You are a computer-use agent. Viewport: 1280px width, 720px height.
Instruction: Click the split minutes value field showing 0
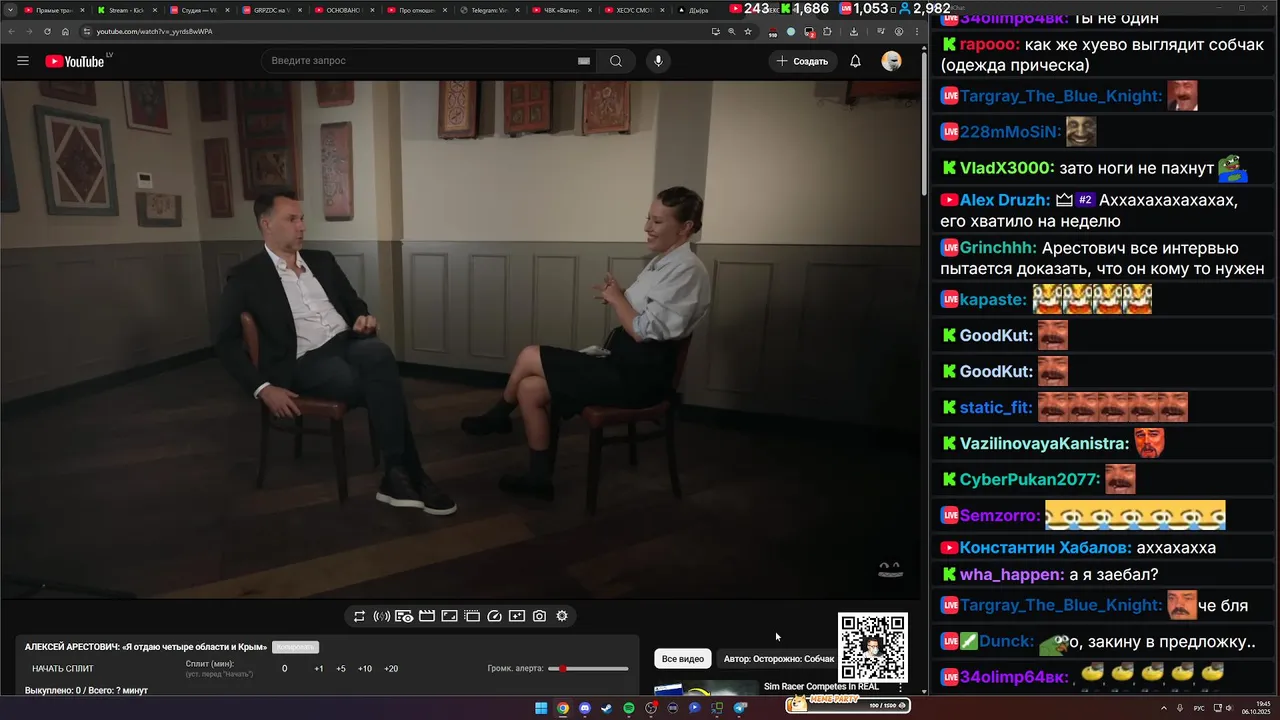(x=285, y=669)
